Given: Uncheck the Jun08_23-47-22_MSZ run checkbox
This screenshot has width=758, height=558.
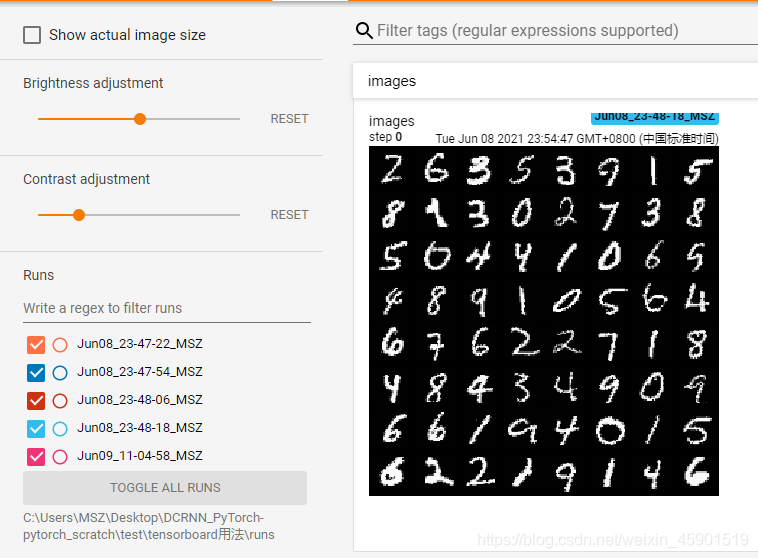Looking at the screenshot, I should [36, 344].
